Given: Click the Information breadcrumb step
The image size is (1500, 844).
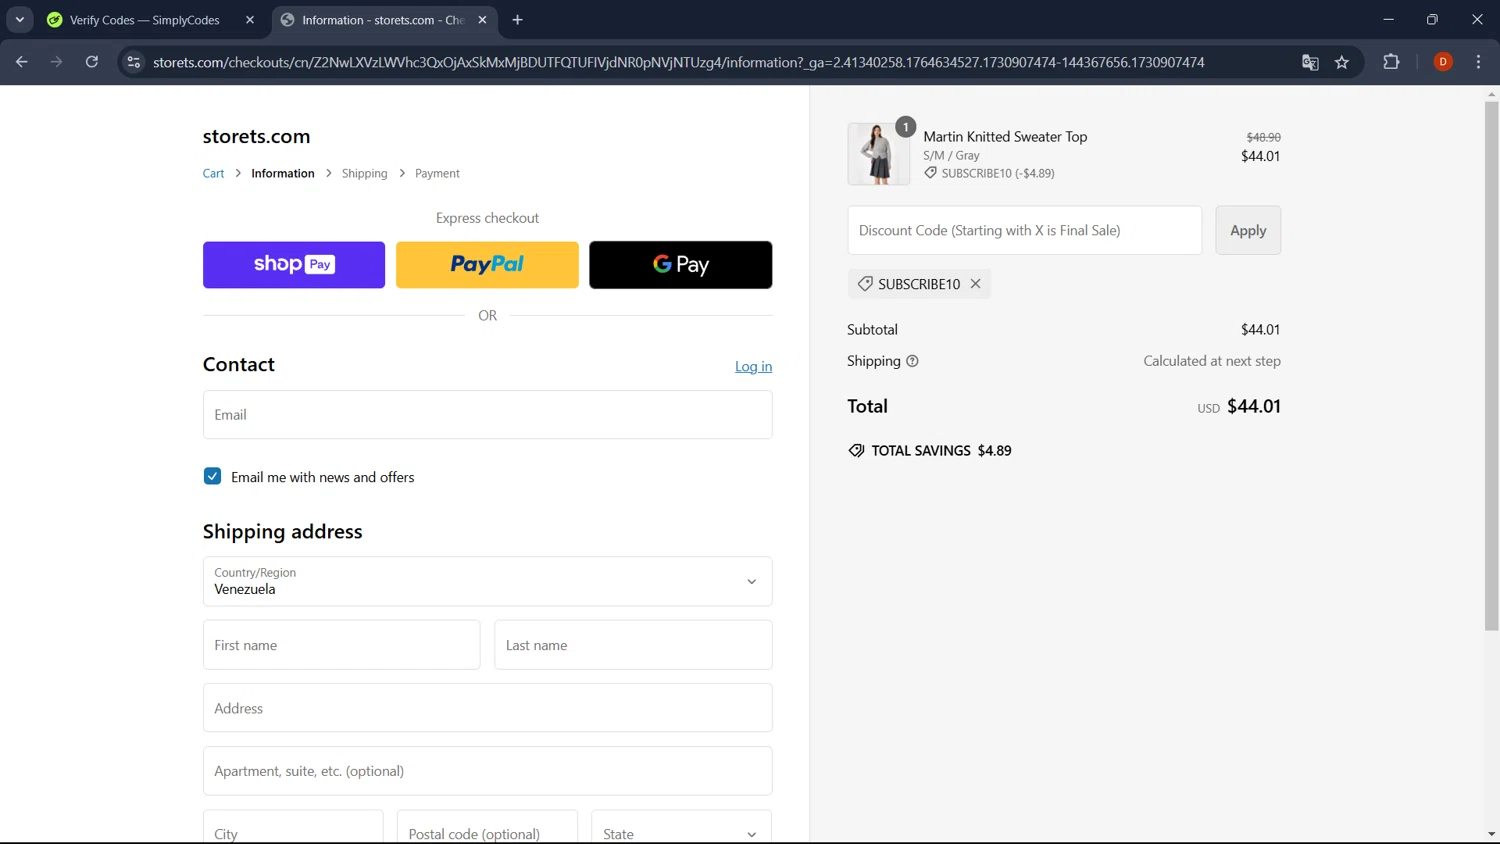Looking at the screenshot, I should pyautogui.click(x=283, y=173).
